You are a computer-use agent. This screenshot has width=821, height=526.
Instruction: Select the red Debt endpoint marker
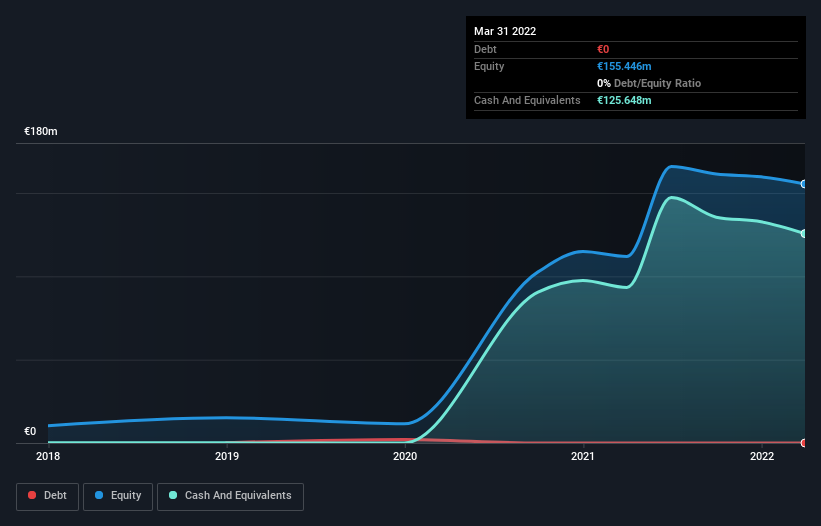(x=804, y=443)
